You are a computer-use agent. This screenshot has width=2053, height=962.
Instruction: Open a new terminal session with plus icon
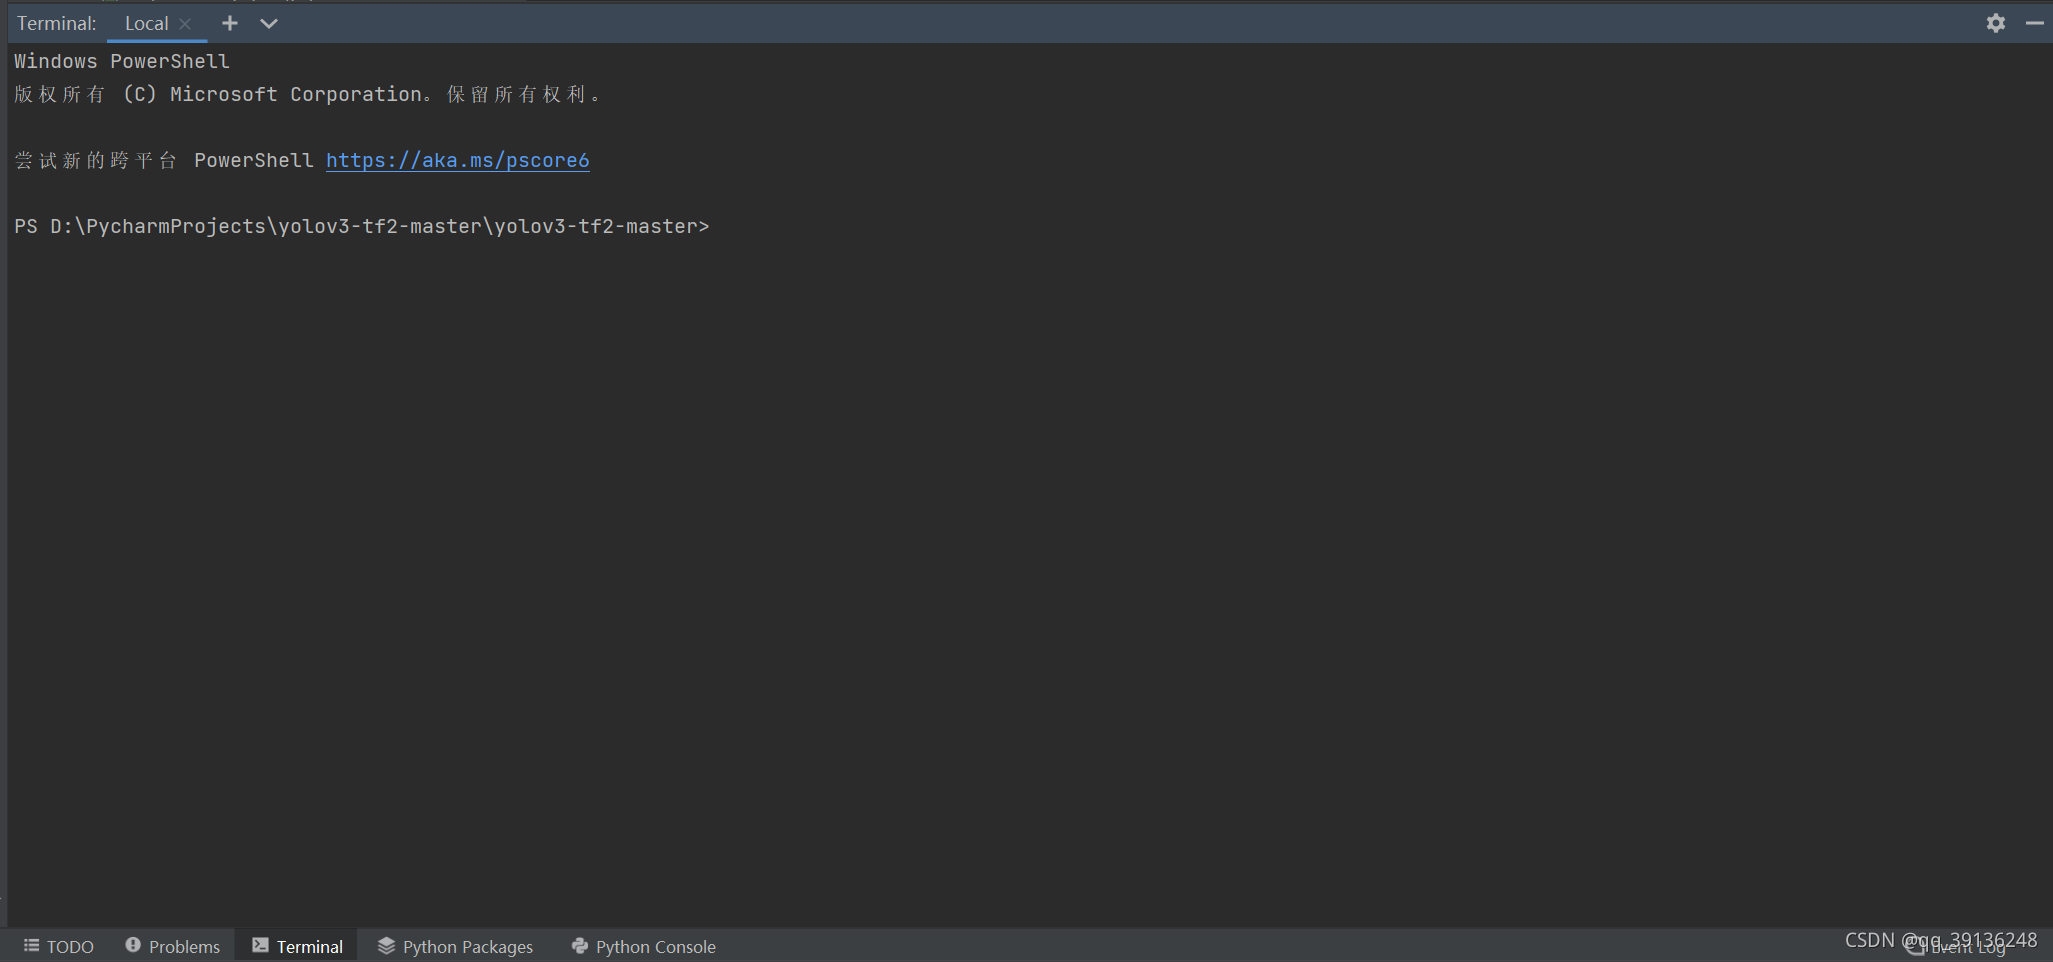click(x=230, y=23)
